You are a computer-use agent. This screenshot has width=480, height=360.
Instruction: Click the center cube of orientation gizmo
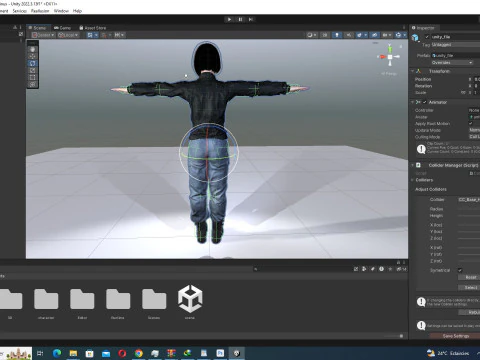coord(390,57)
